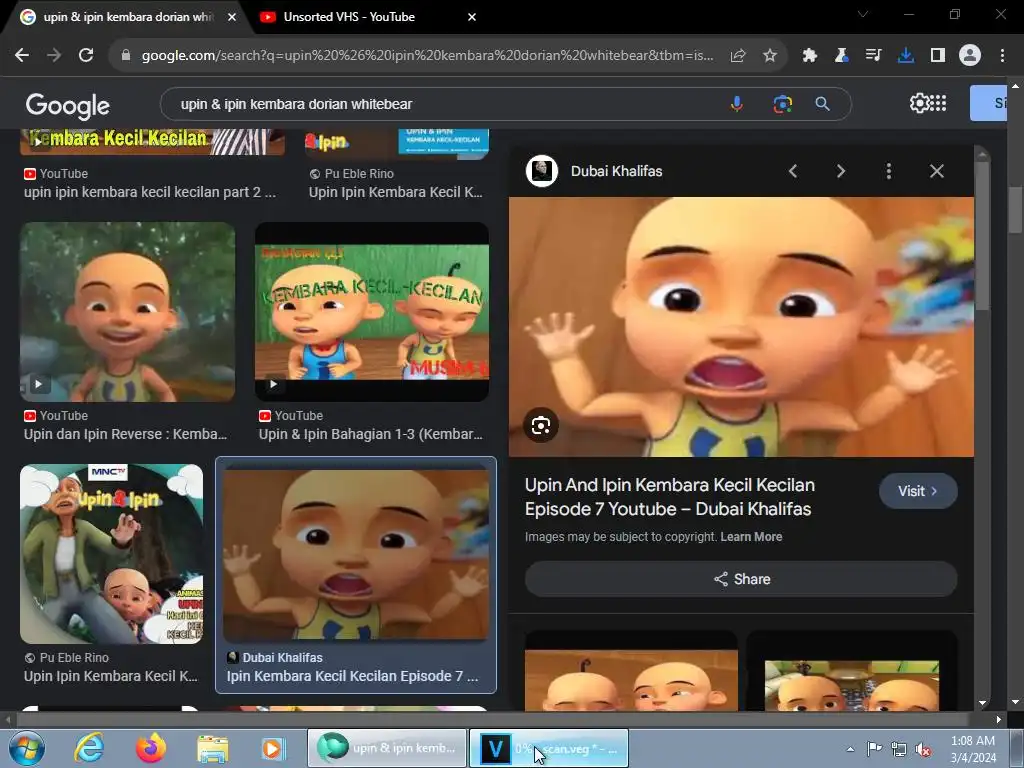Screen dimensions: 1024x768
Task: Open the preview image title link
Action: 669,497
